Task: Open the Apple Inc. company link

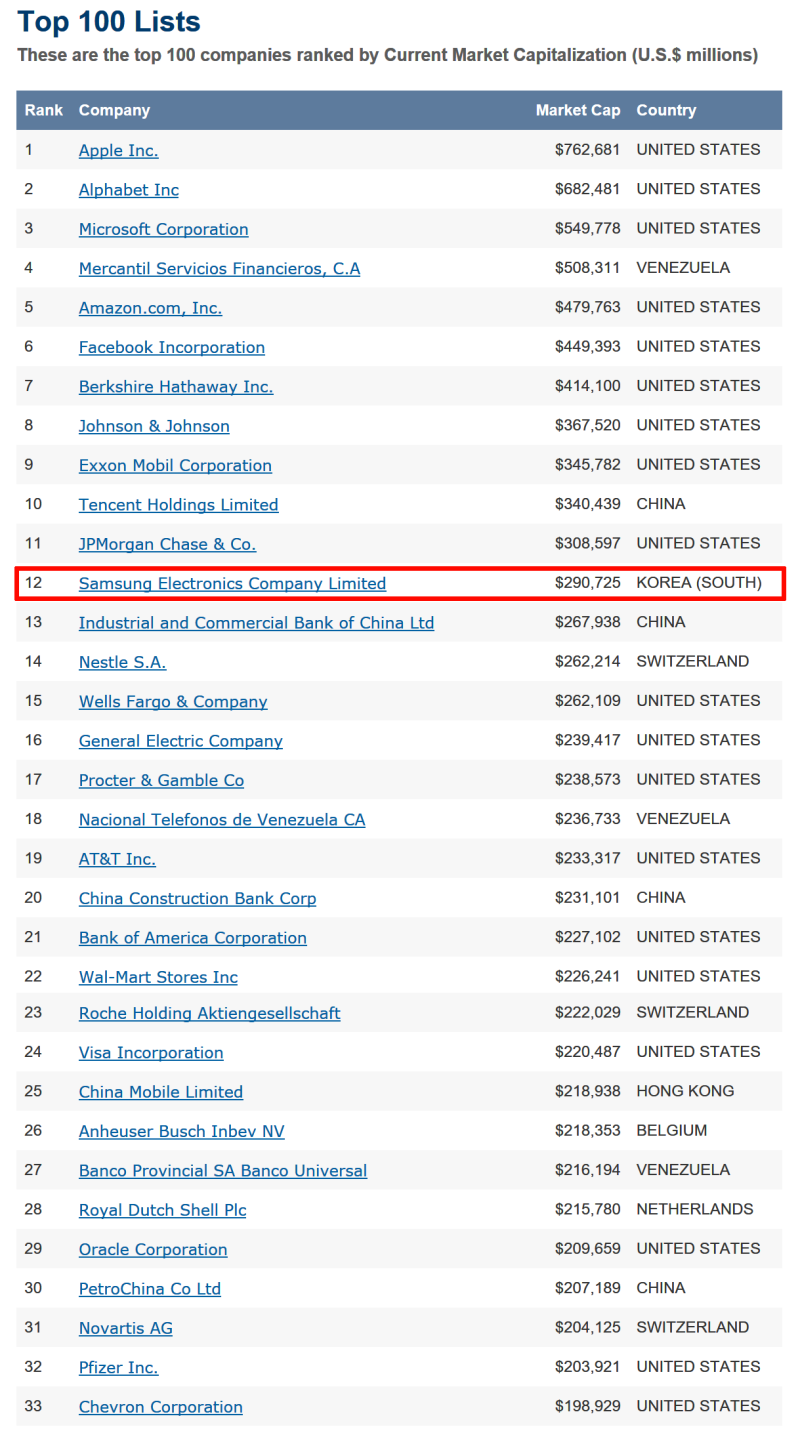Action: [118, 151]
